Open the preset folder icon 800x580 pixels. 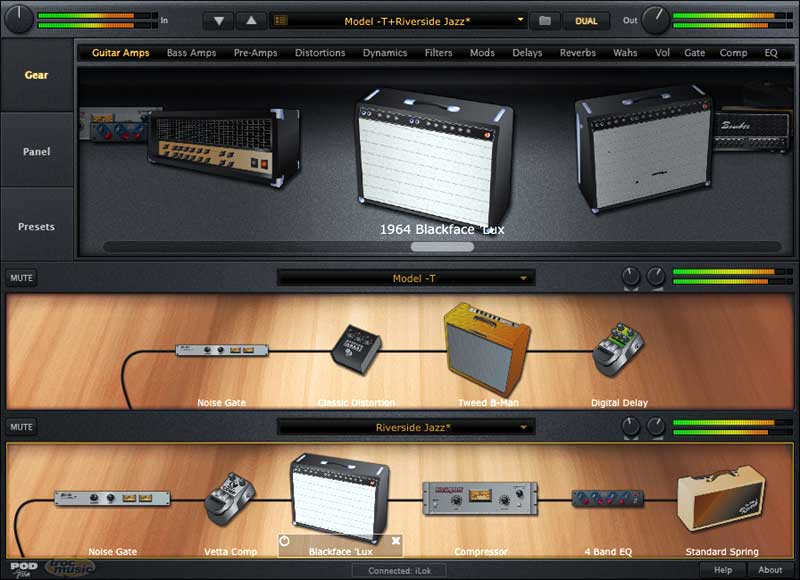click(x=544, y=20)
